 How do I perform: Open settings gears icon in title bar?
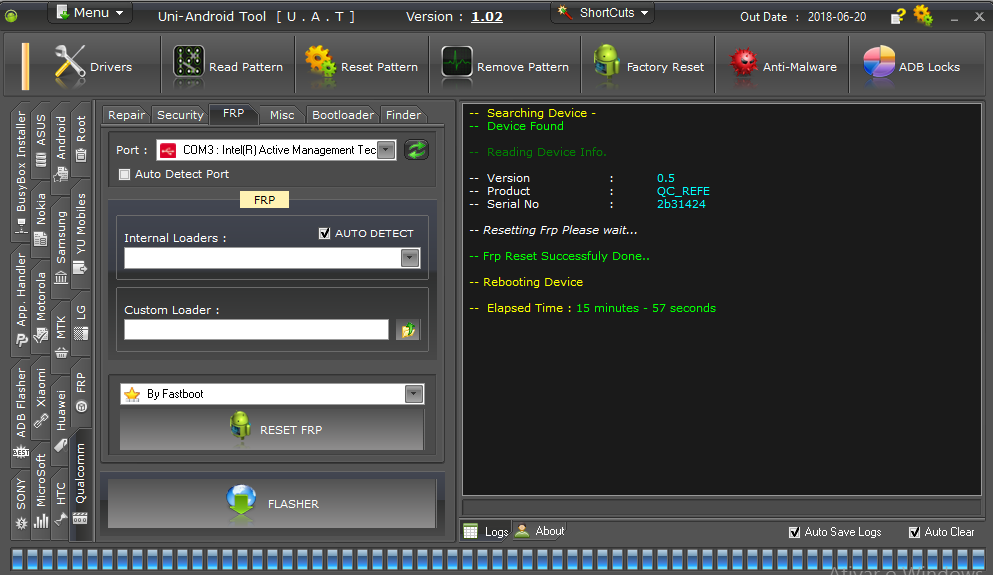click(923, 15)
